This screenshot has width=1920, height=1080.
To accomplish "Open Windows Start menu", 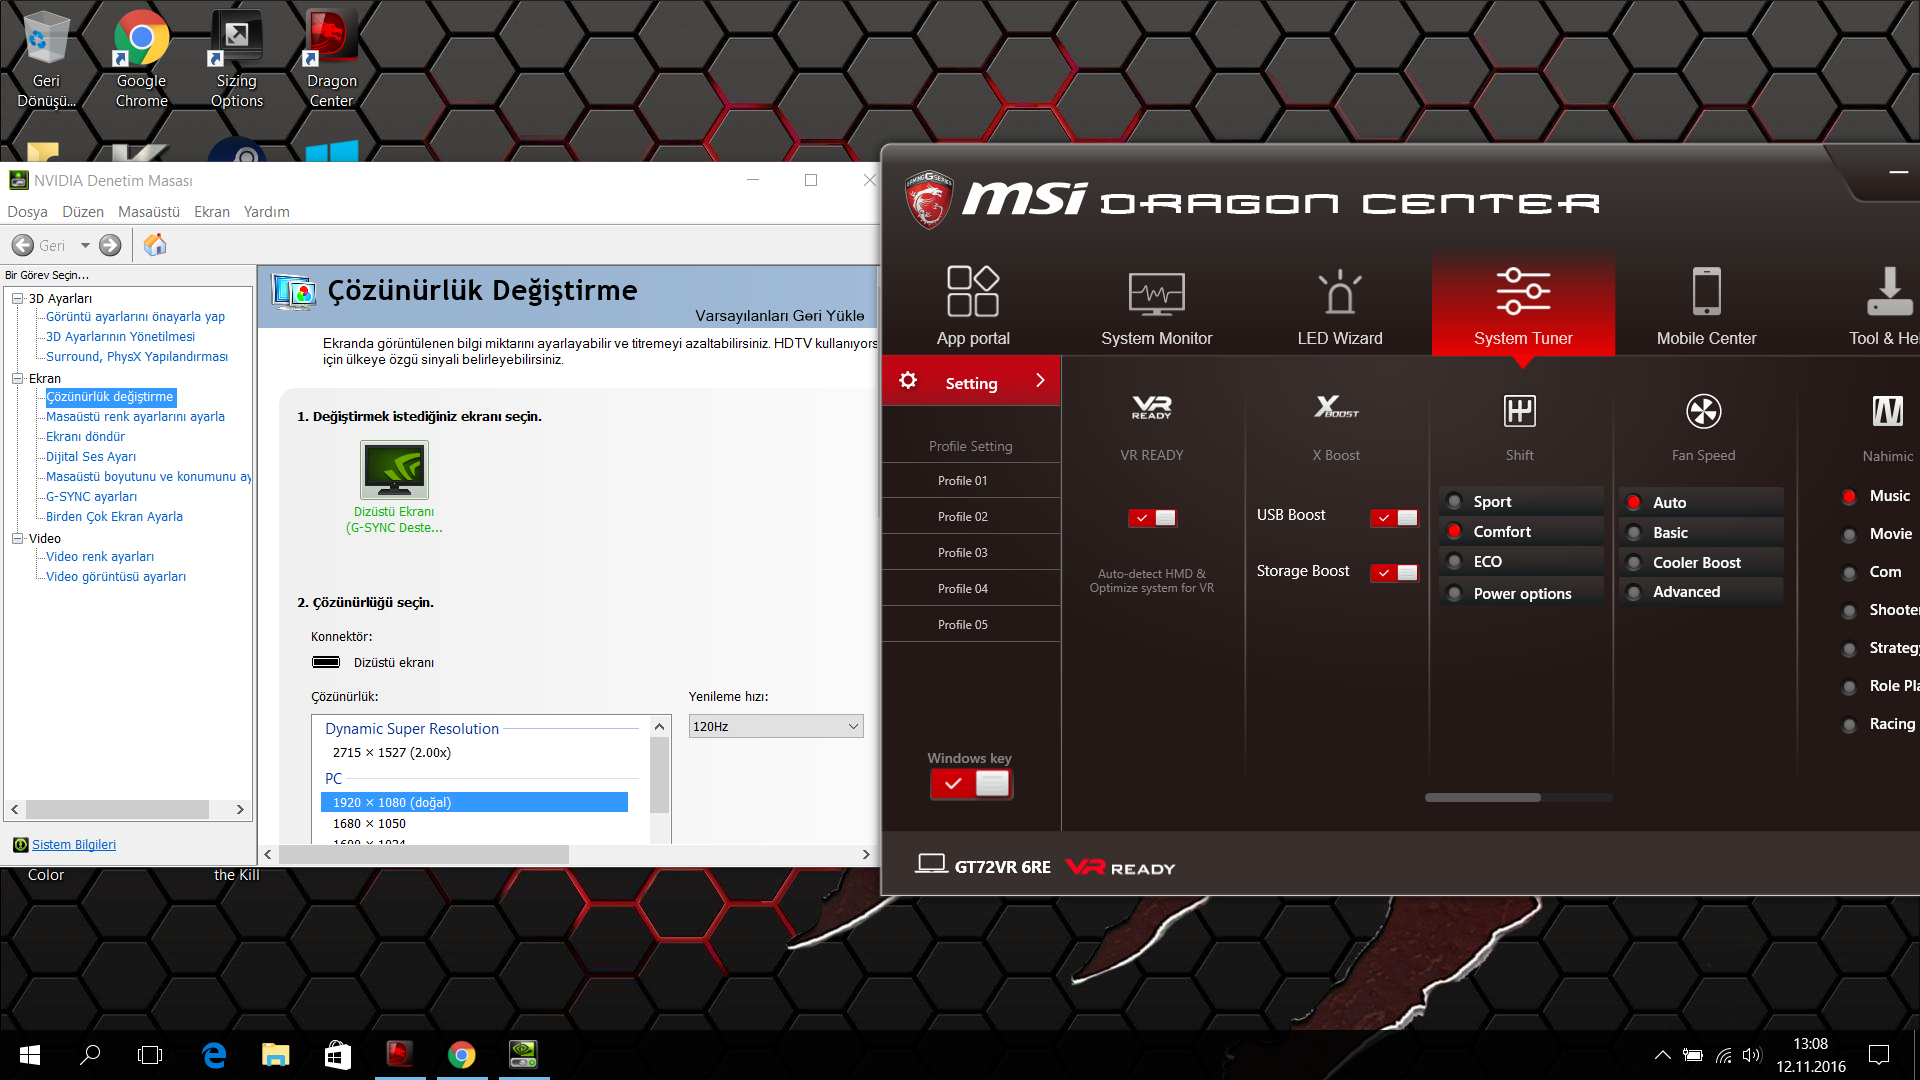I will pyautogui.click(x=30, y=1055).
